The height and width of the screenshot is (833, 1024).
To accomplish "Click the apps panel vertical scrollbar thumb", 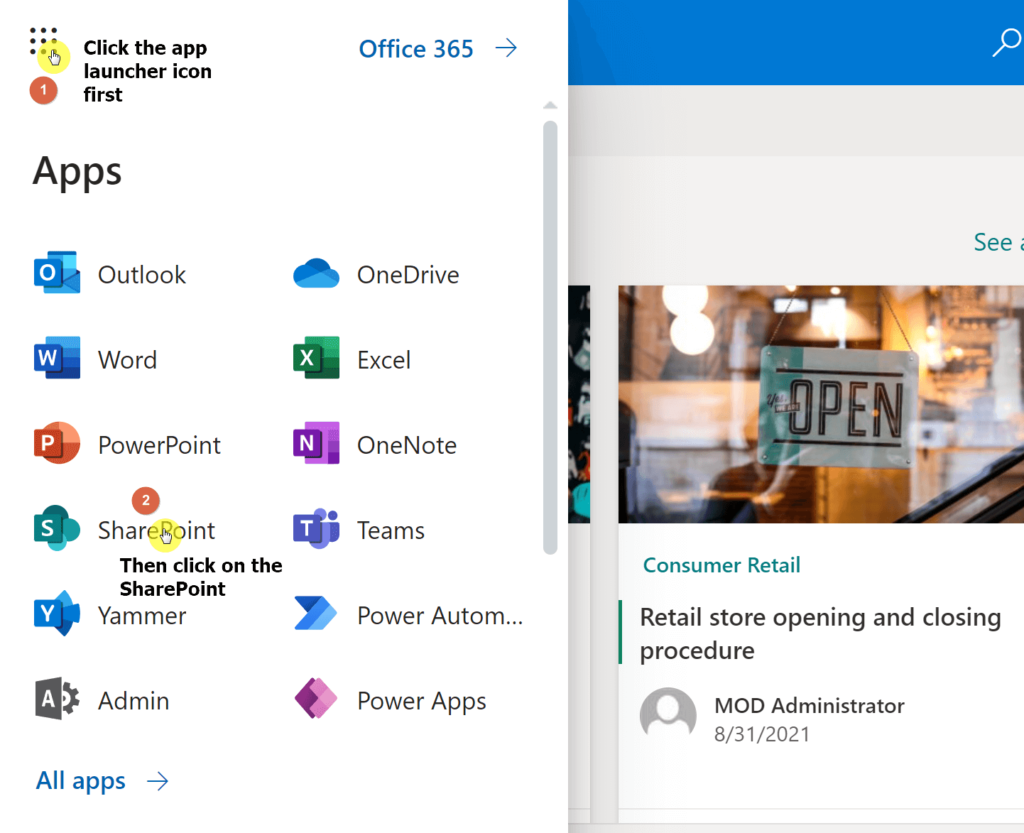I will 550,338.
